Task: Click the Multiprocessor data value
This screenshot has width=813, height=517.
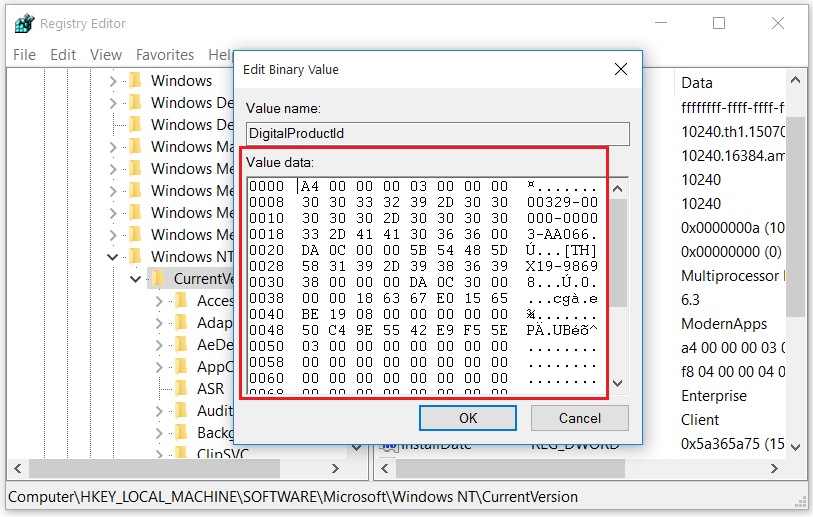Action: point(733,276)
